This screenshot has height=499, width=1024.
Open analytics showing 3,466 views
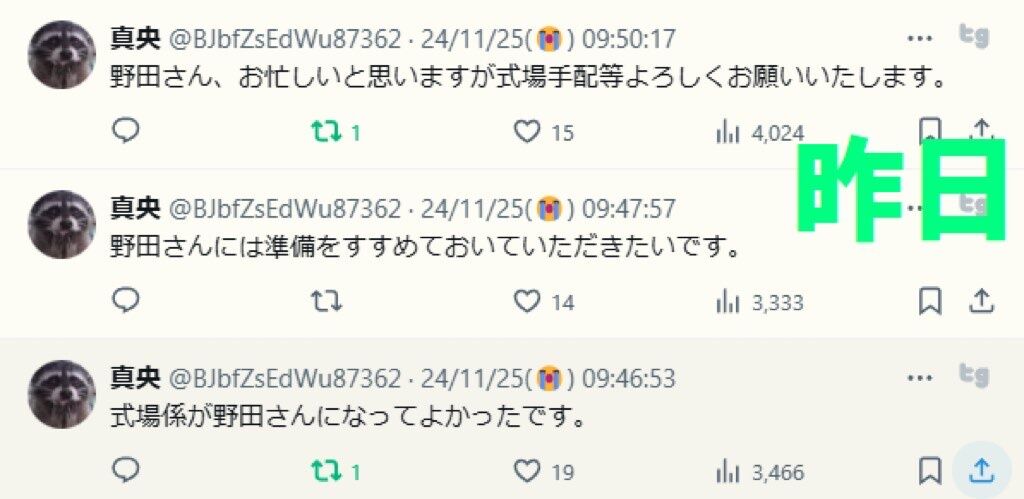point(760,472)
